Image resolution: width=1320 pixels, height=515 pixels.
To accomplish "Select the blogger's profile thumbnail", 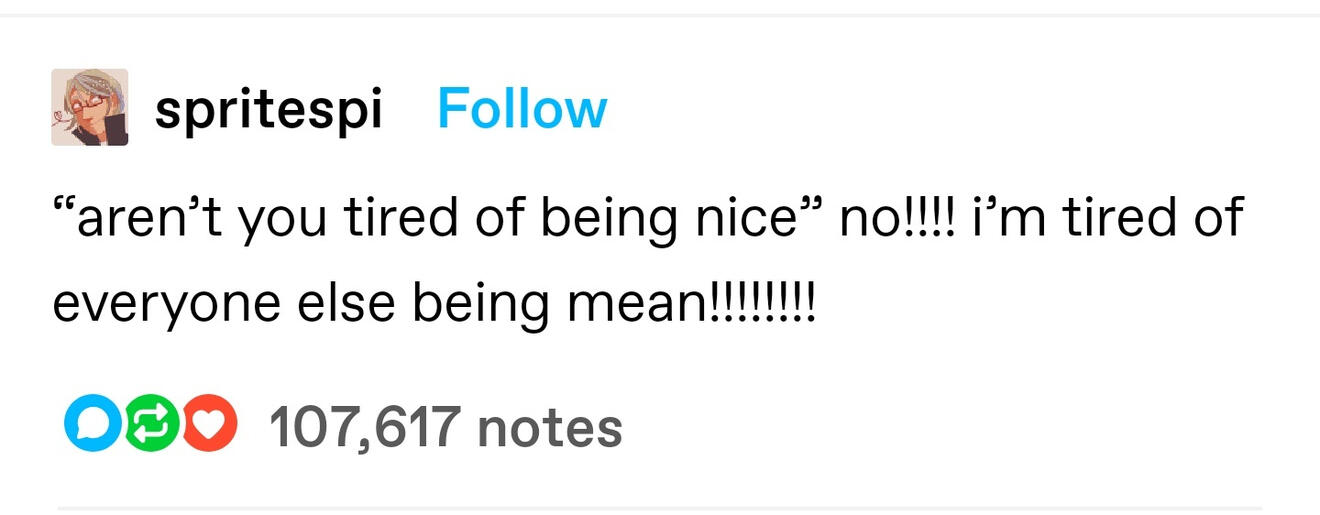I will [x=90, y=107].
